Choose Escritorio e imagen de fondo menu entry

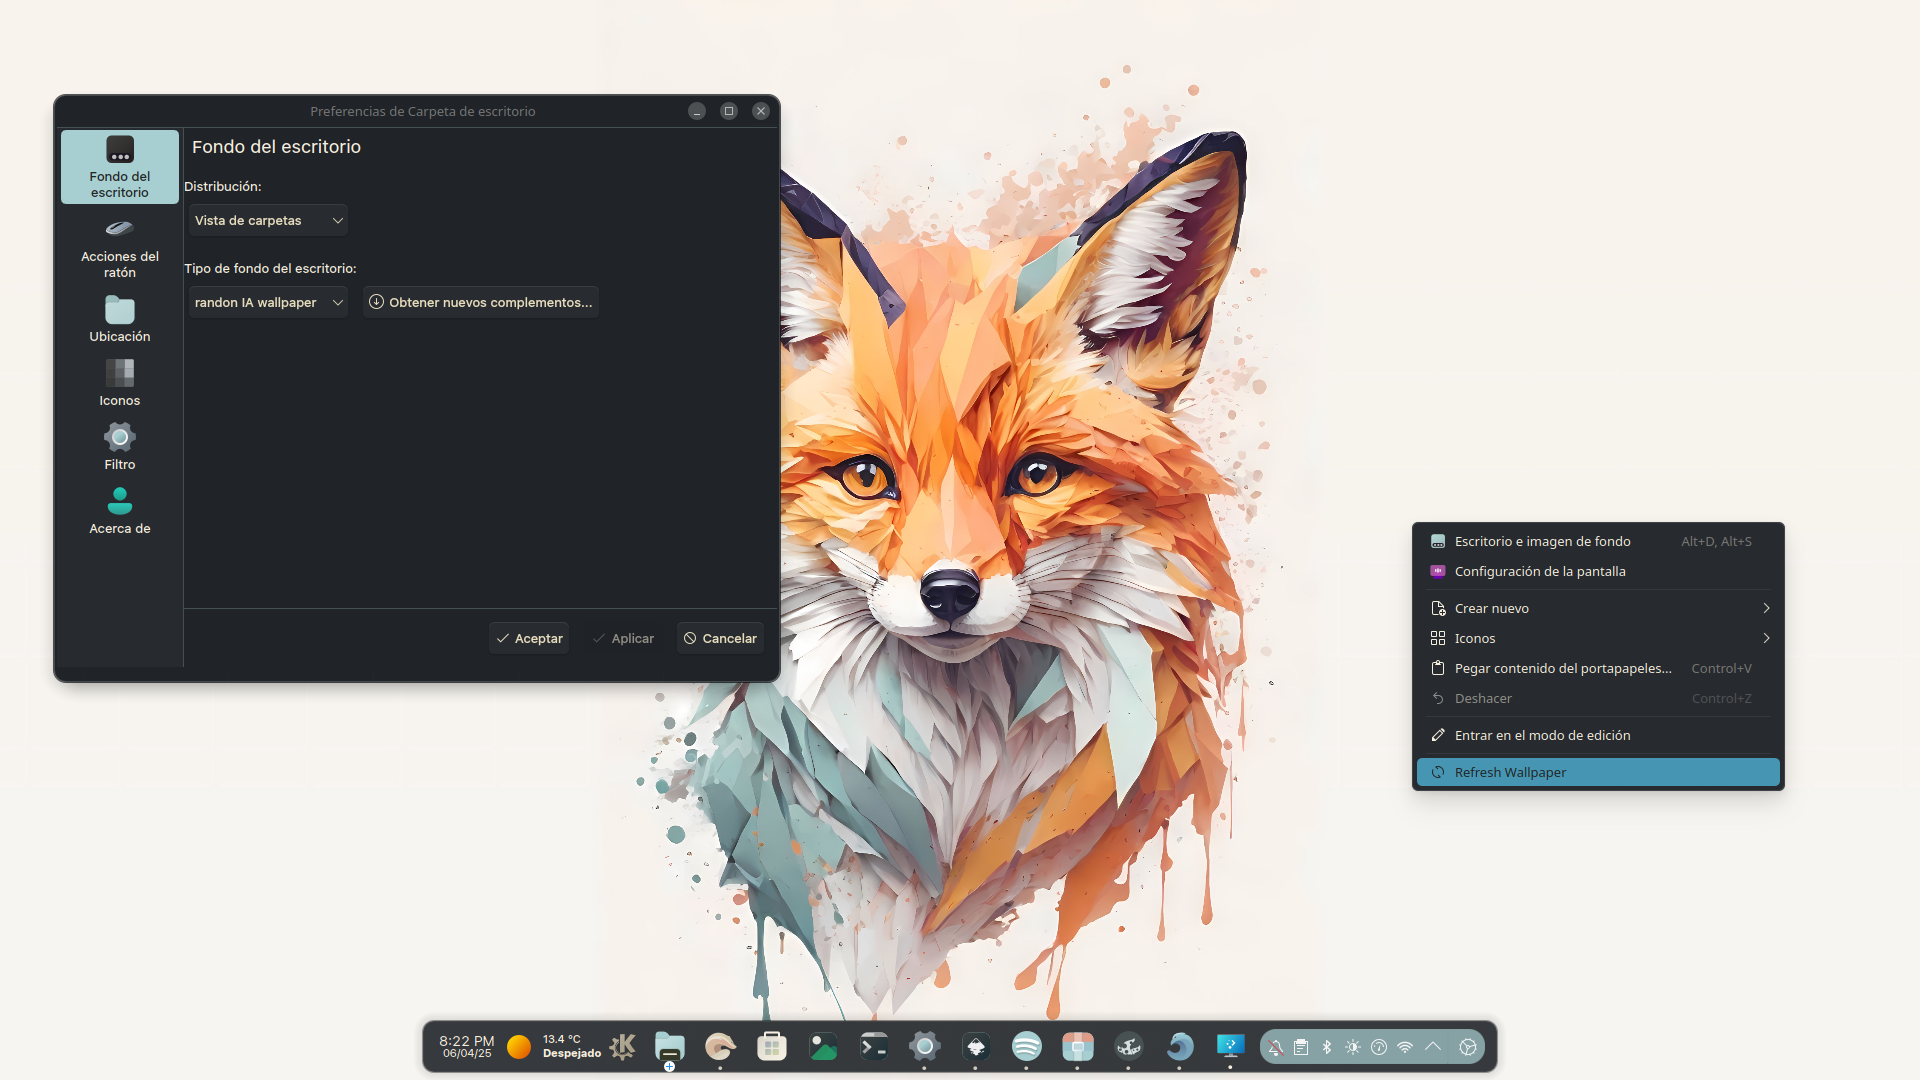tap(1598, 541)
